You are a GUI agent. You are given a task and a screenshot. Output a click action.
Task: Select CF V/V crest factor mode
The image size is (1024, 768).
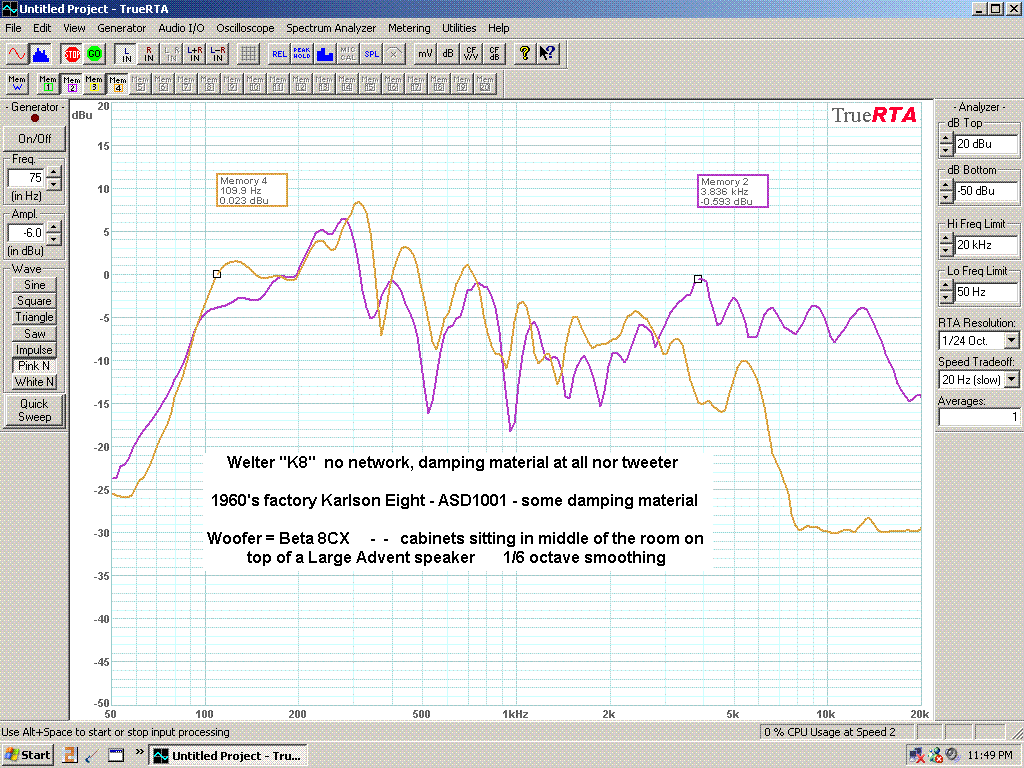[x=470, y=54]
